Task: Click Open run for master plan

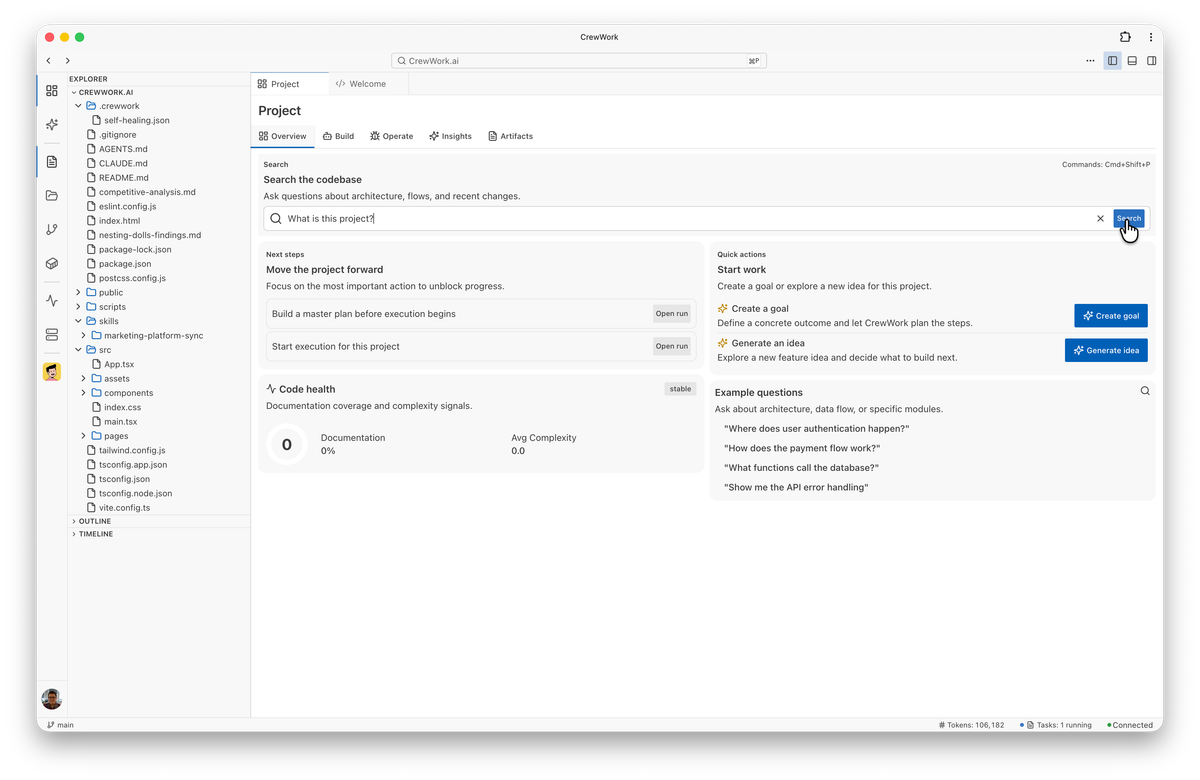Action: coord(672,314)
